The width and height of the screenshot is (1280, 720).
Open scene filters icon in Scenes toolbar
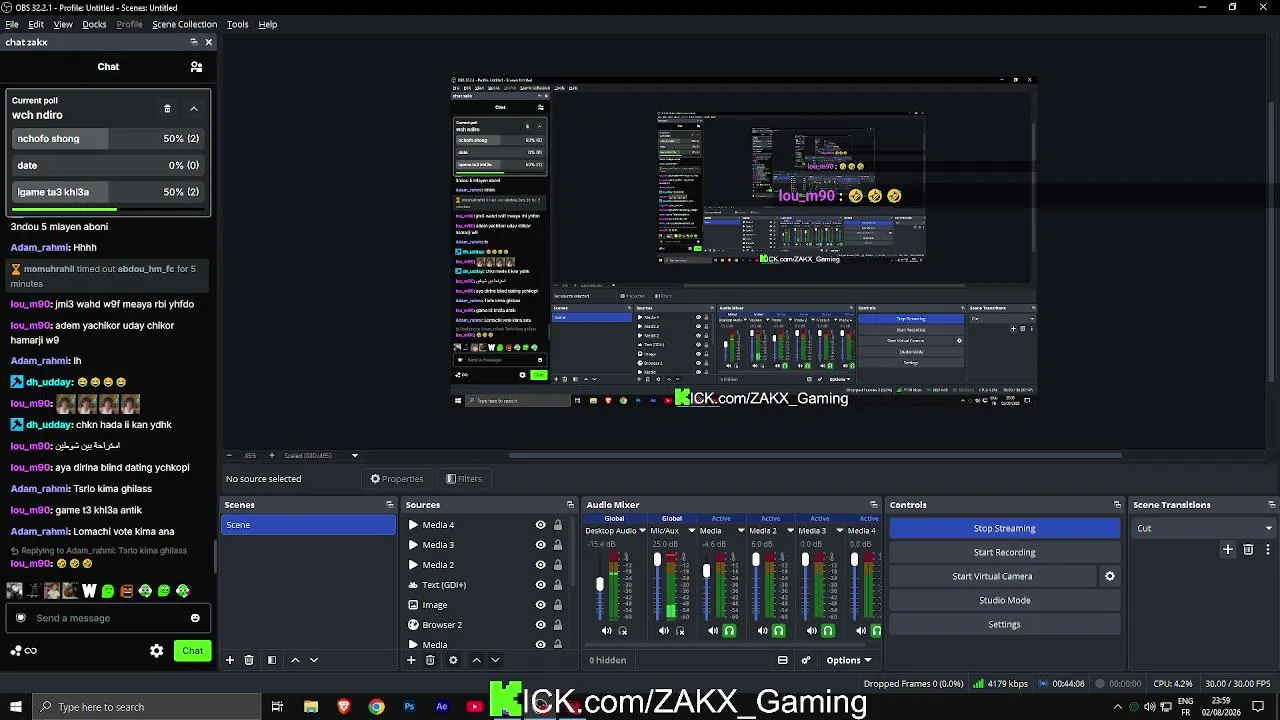[271, 660]
